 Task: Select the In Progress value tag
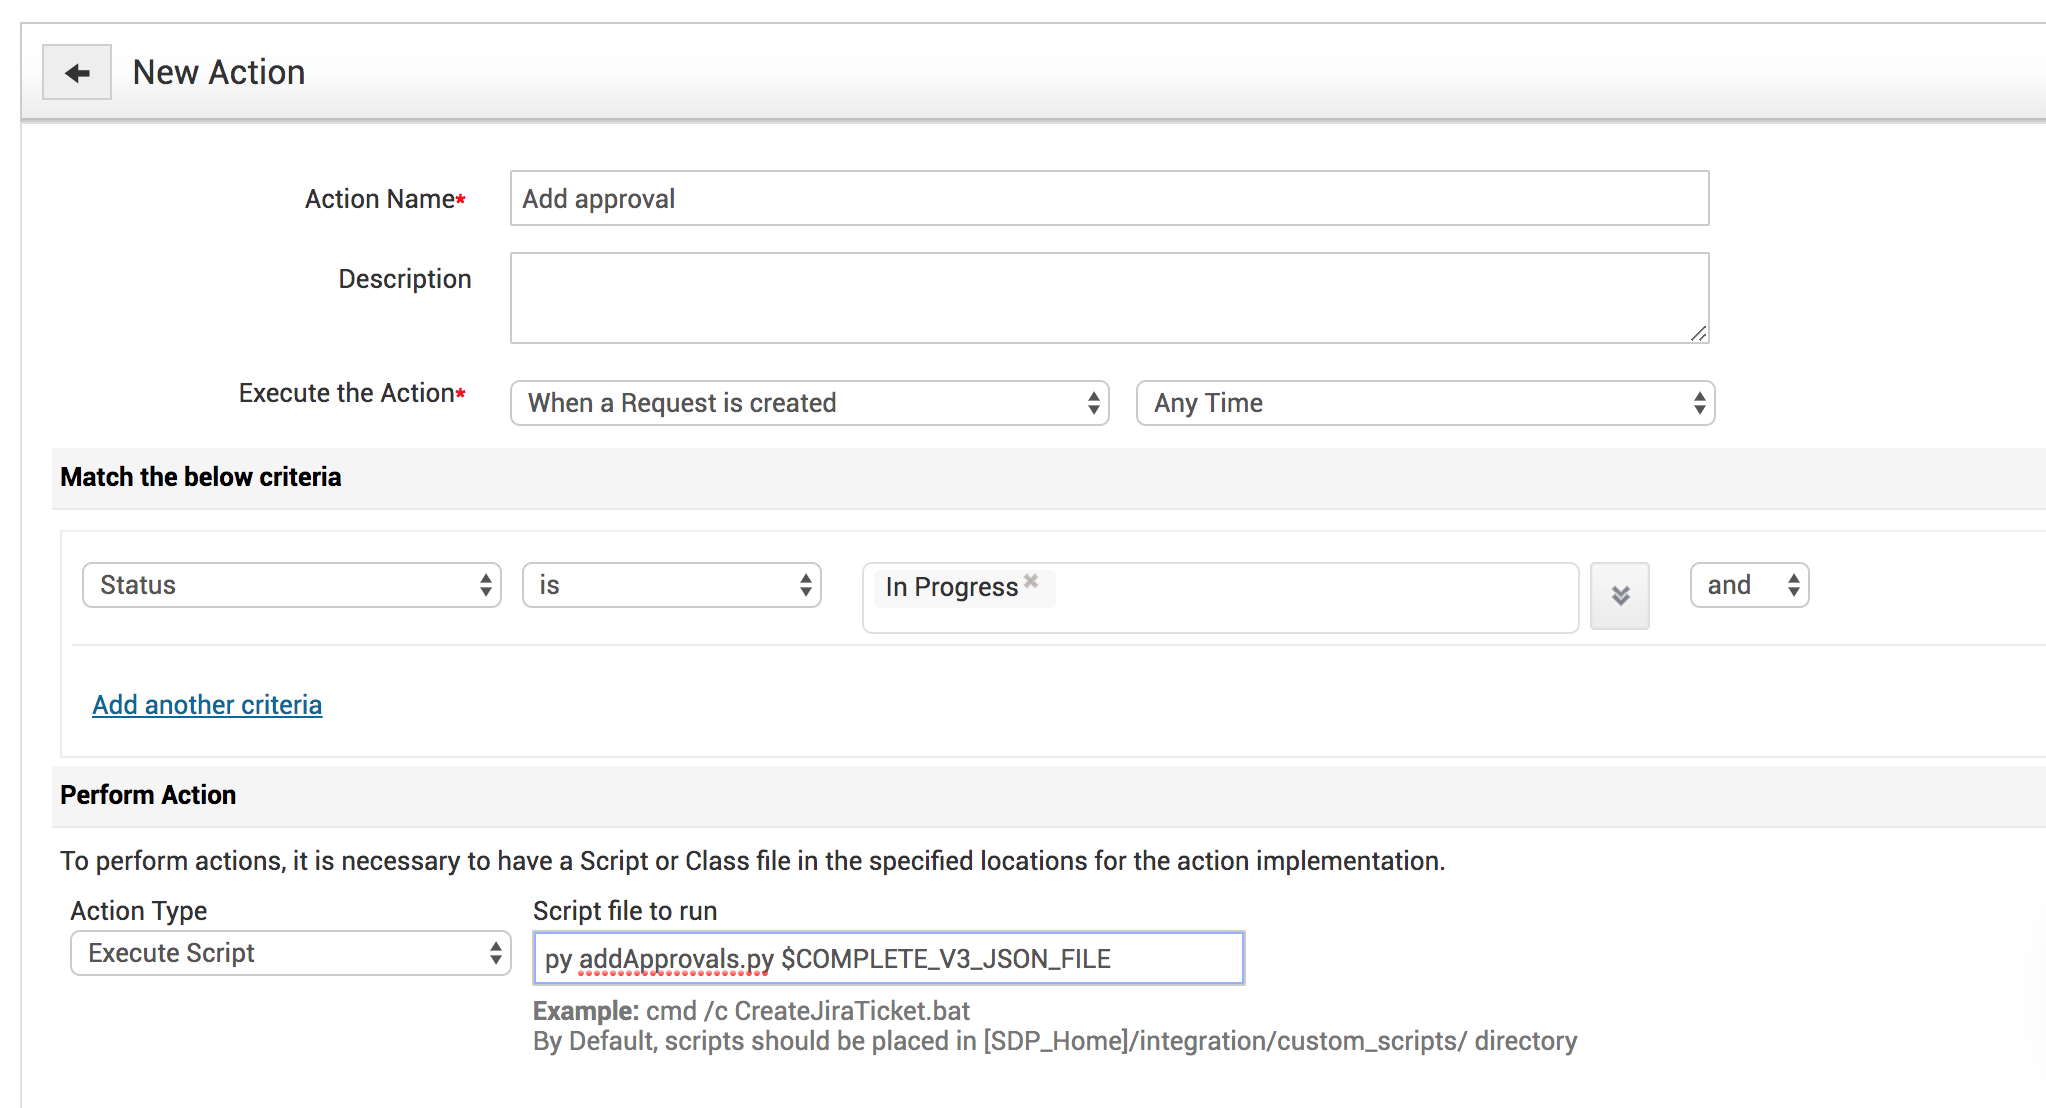click(x=951, y=587)
